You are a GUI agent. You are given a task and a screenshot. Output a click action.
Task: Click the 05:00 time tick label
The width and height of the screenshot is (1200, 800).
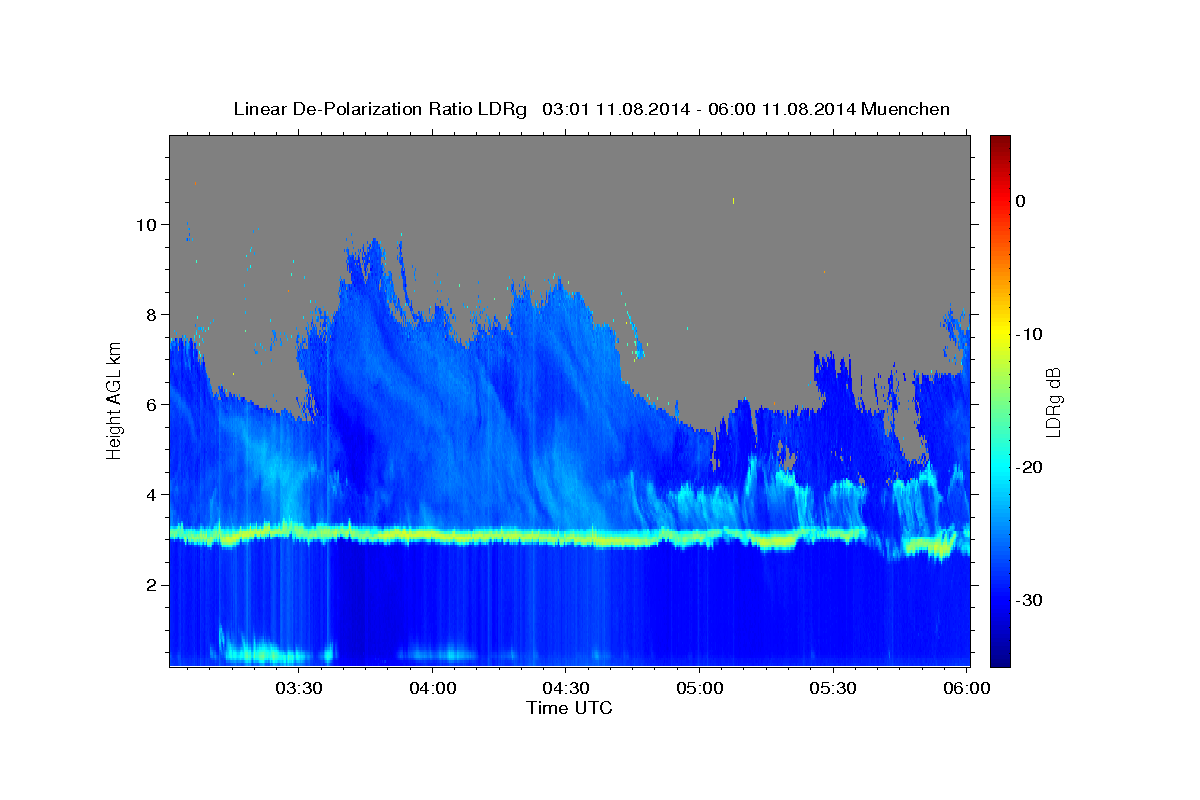click(x=699, y=689)
